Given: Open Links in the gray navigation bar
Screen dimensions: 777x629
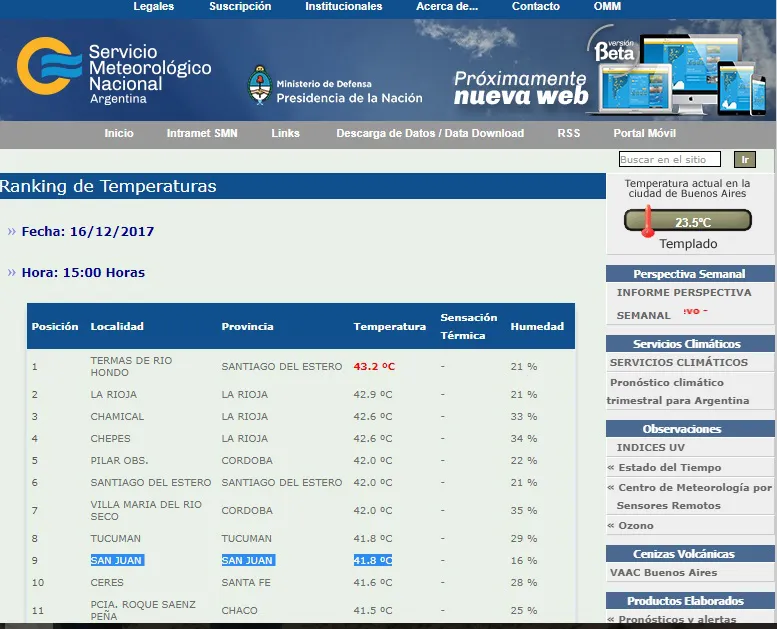Looking at the screenshot, I should click(285, 133).
